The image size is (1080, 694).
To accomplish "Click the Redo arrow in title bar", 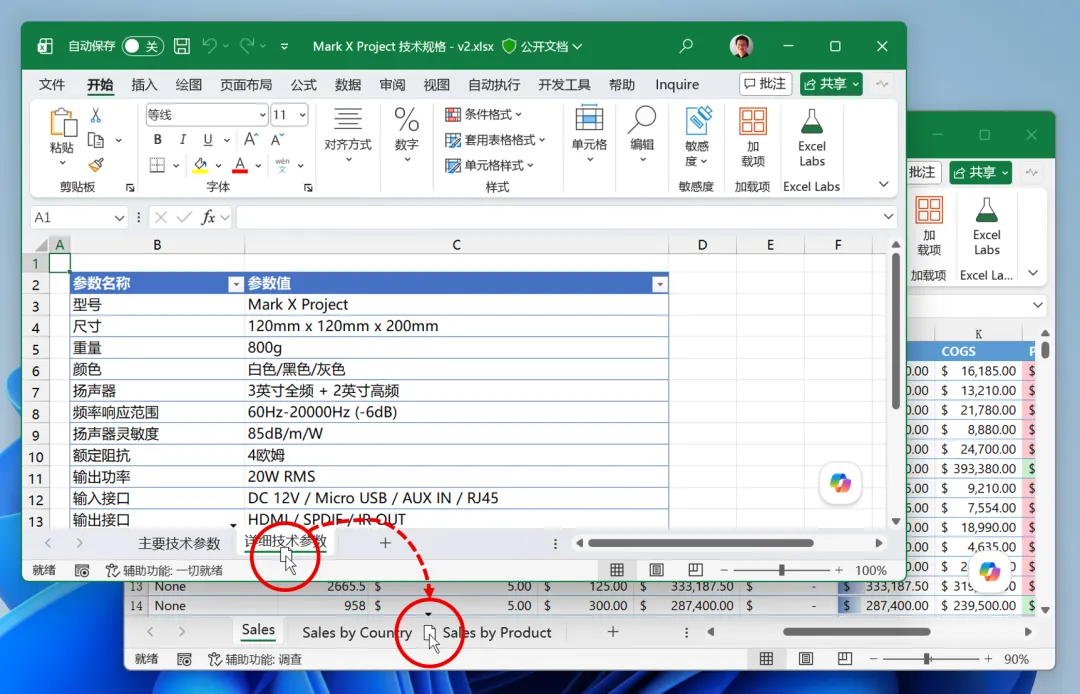I will coord(247,45).
